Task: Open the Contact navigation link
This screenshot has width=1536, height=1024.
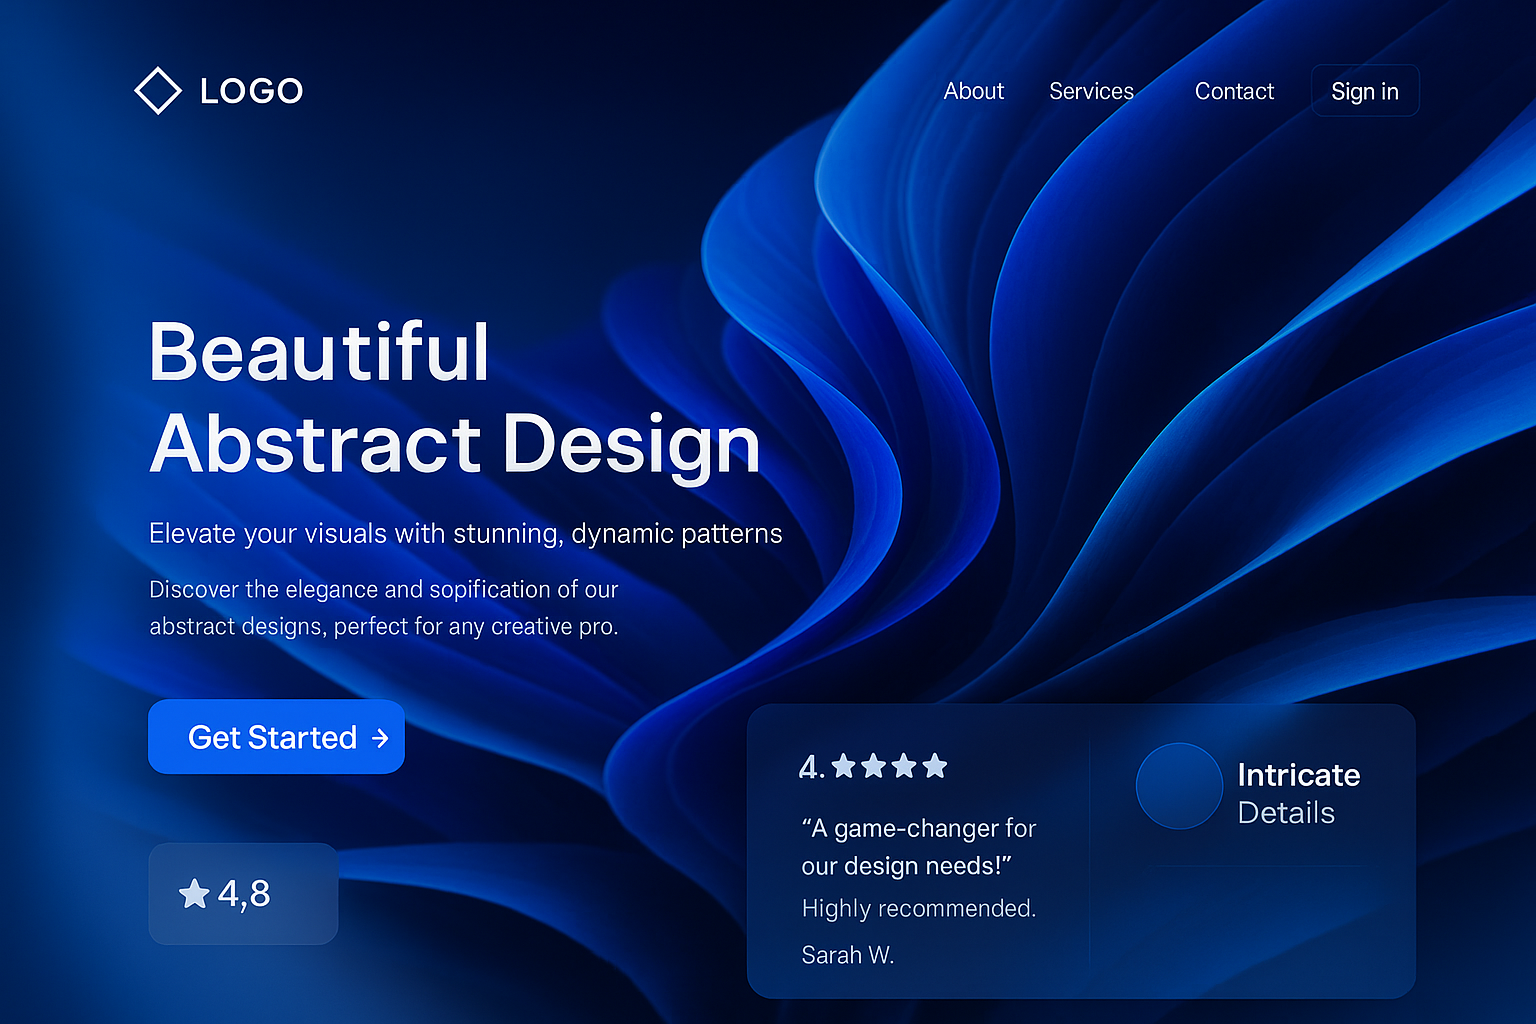Action: (x=1234, y=91)
